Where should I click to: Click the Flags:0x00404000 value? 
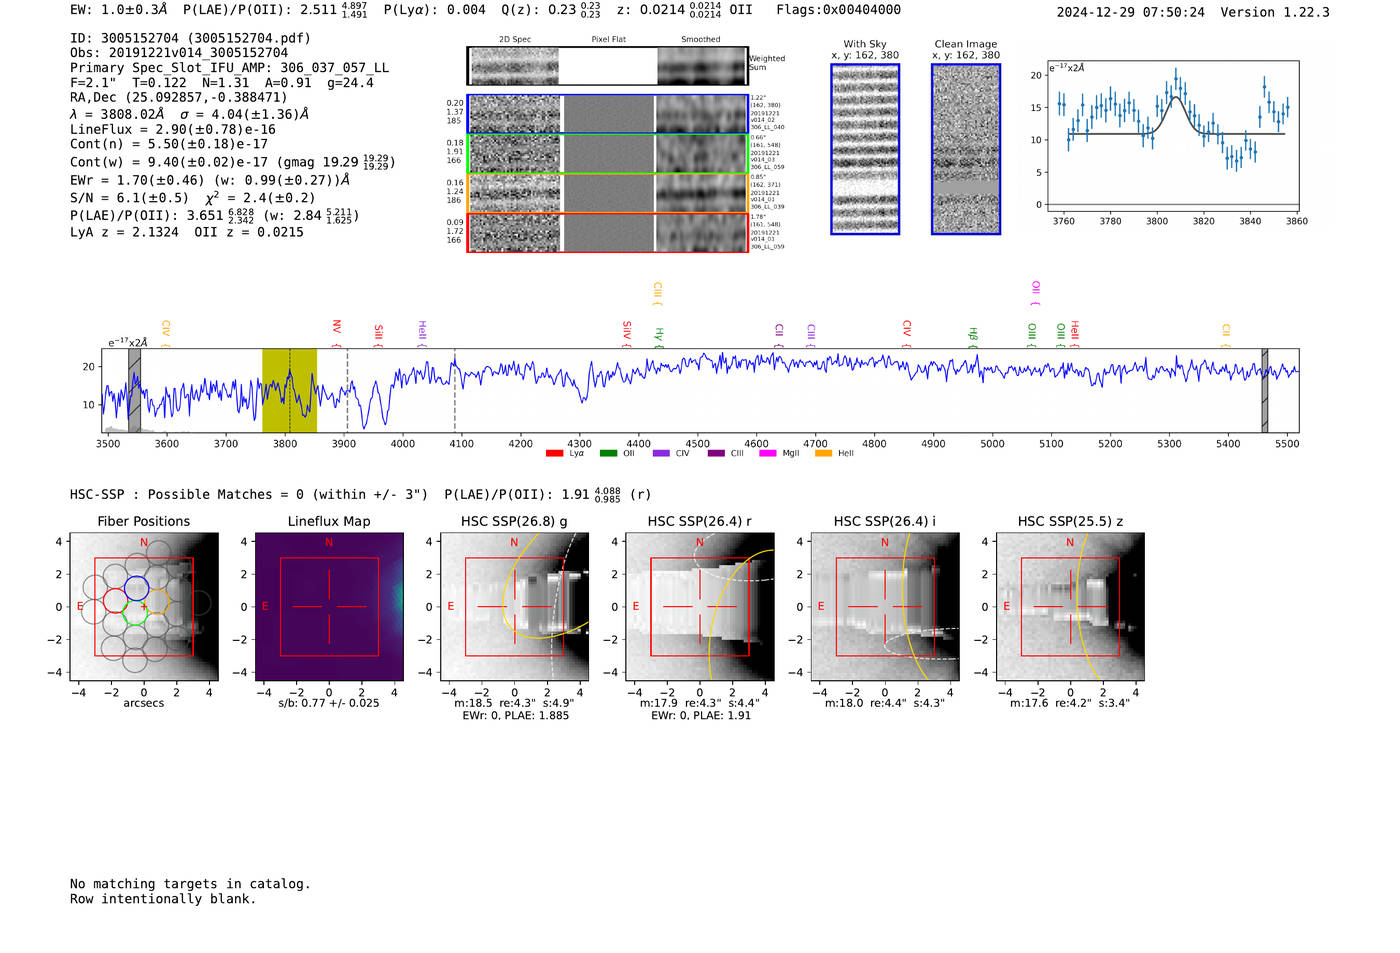pyautogui.click(x=838, y=10)
